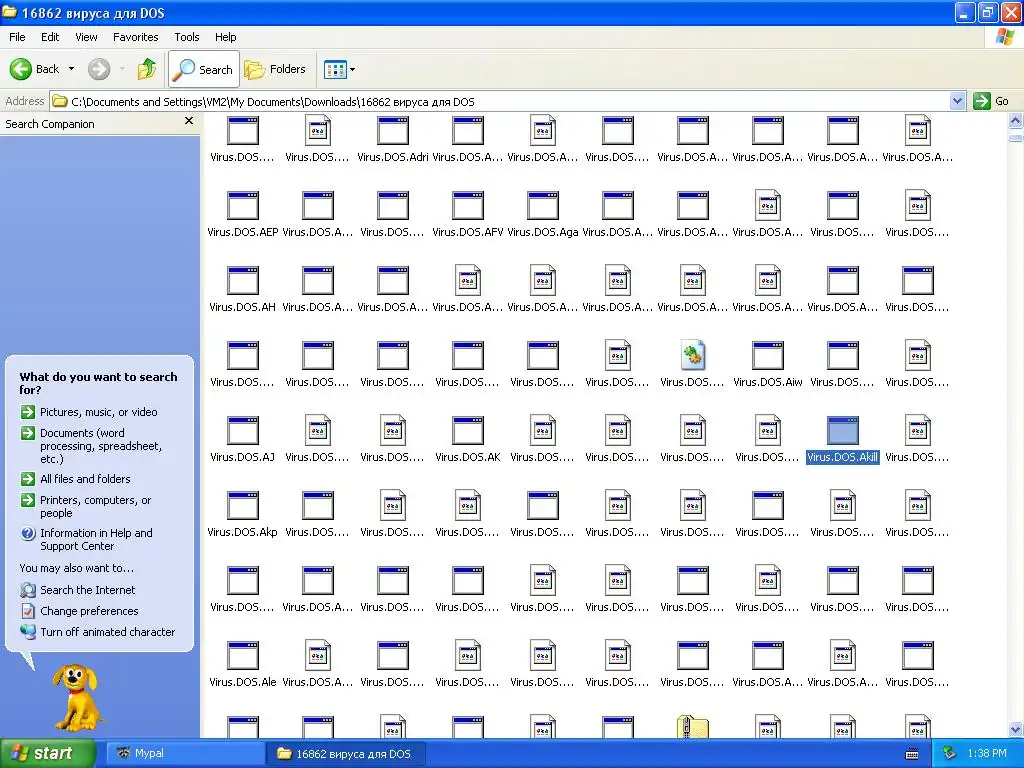
Task: Click the vertical scrollbar up arrow
Action: 1015,121
